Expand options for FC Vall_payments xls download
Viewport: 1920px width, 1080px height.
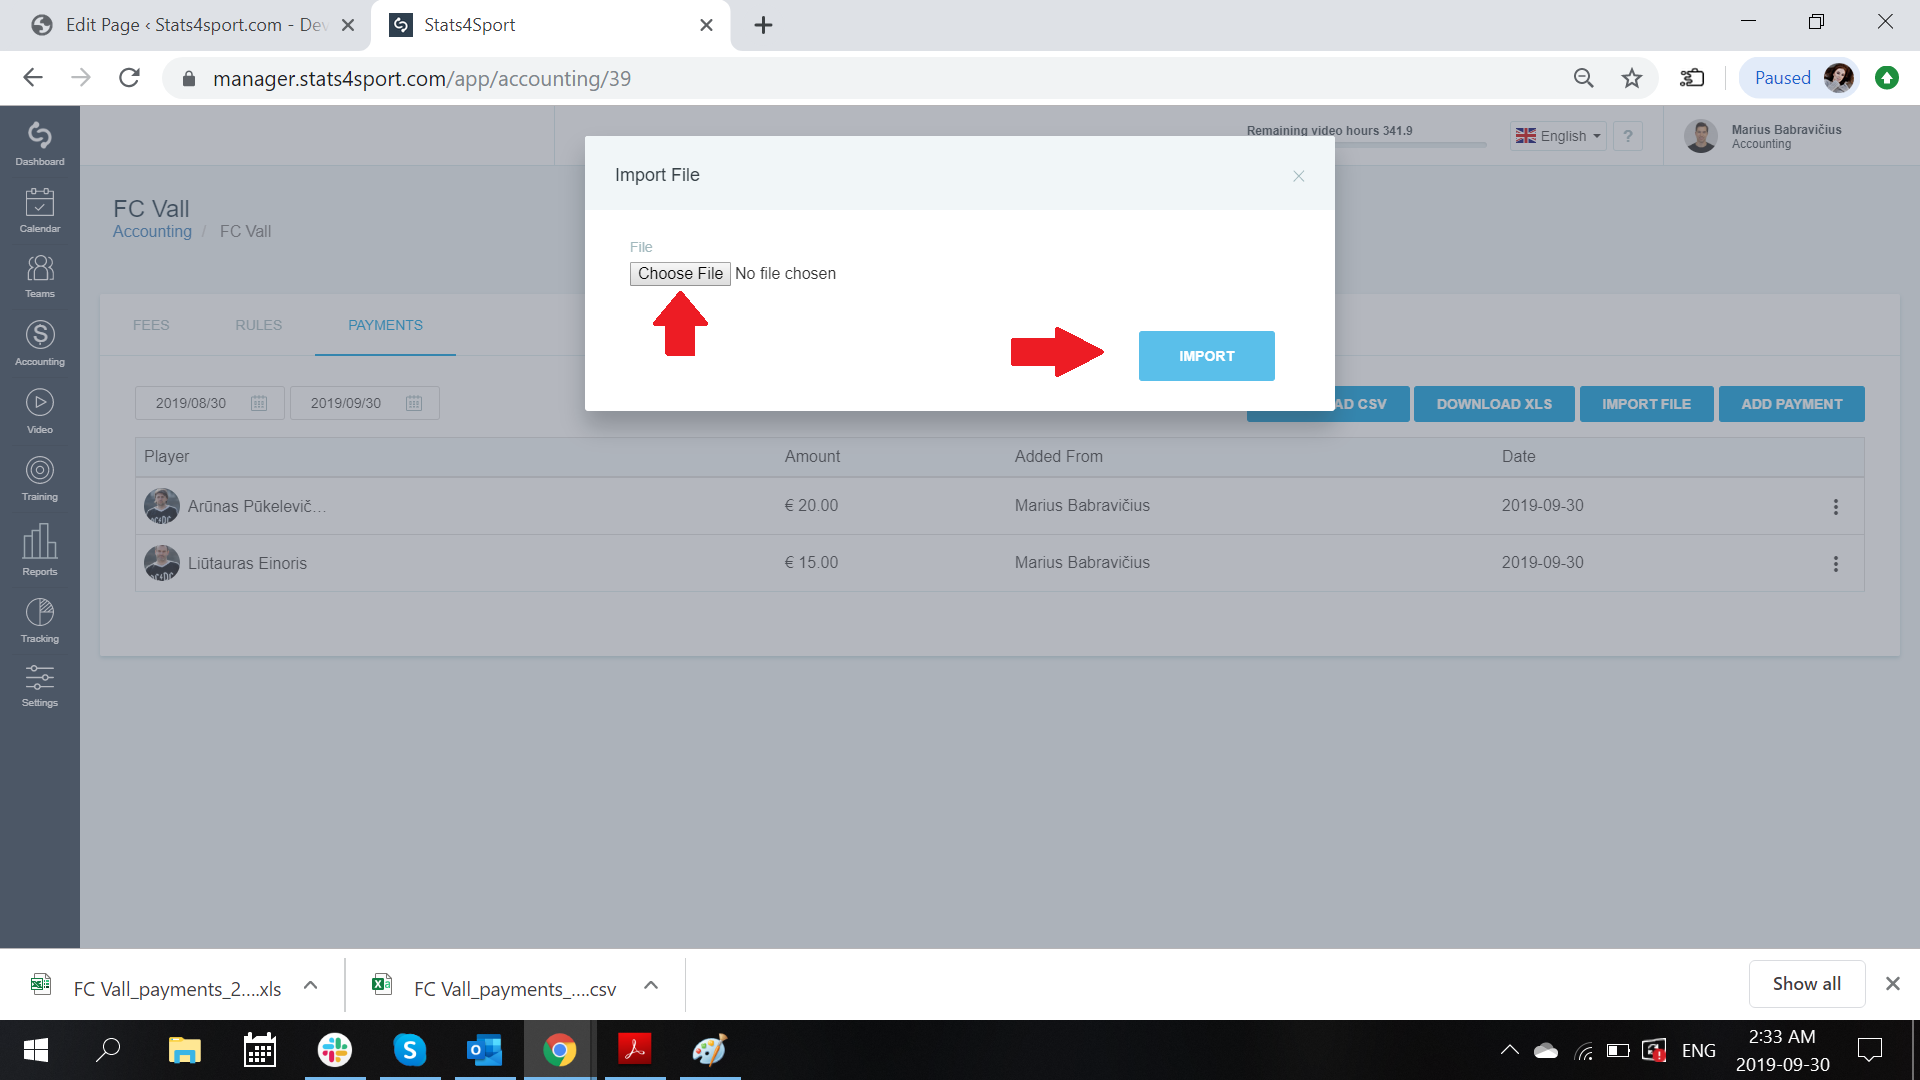[x=311, y=985]
